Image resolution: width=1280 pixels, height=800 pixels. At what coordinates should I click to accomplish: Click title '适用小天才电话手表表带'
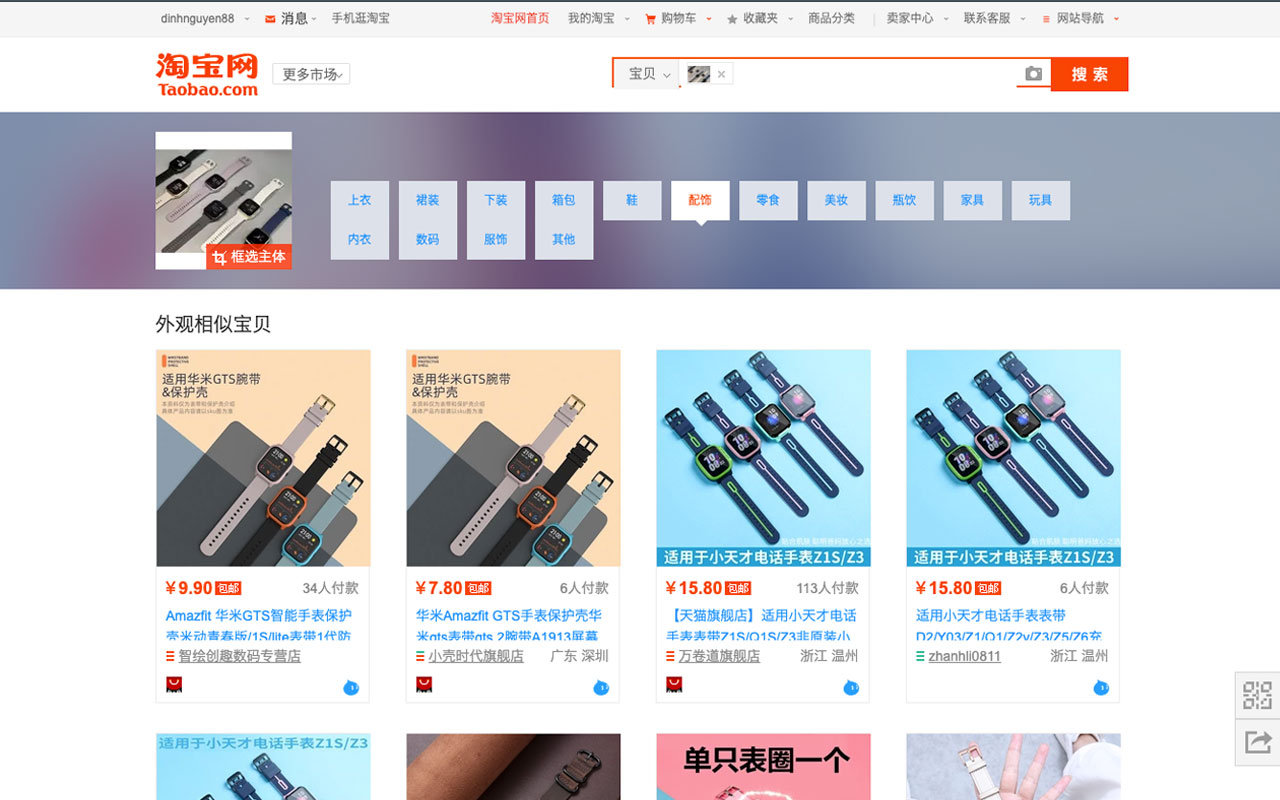991,616
